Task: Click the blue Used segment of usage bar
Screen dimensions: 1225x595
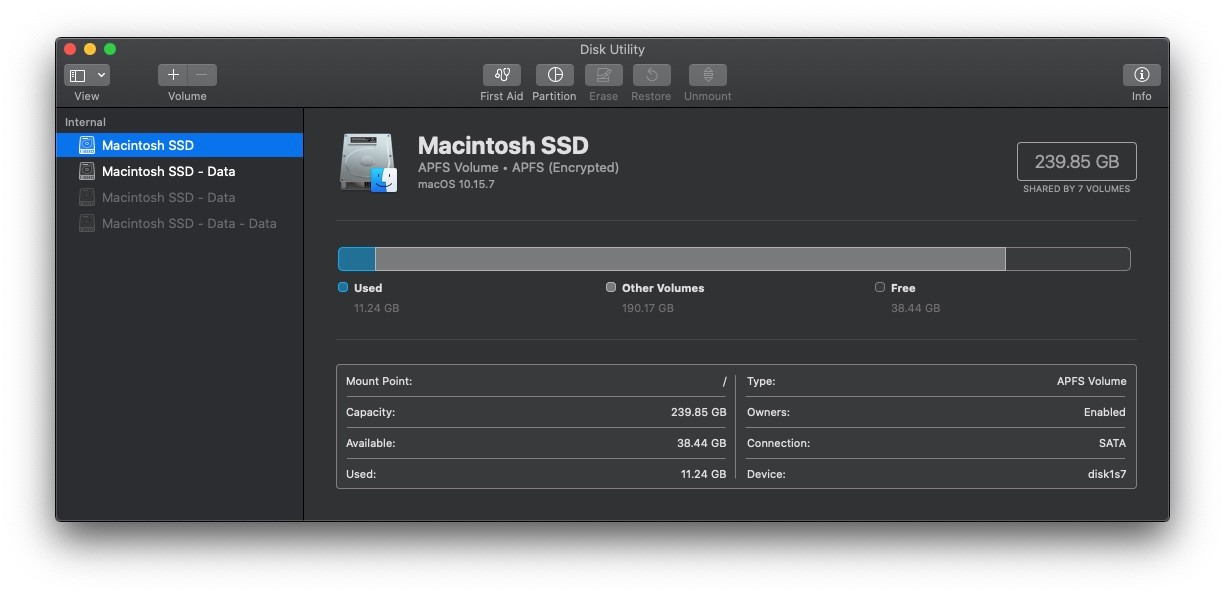Action: (x=357, y=259)
